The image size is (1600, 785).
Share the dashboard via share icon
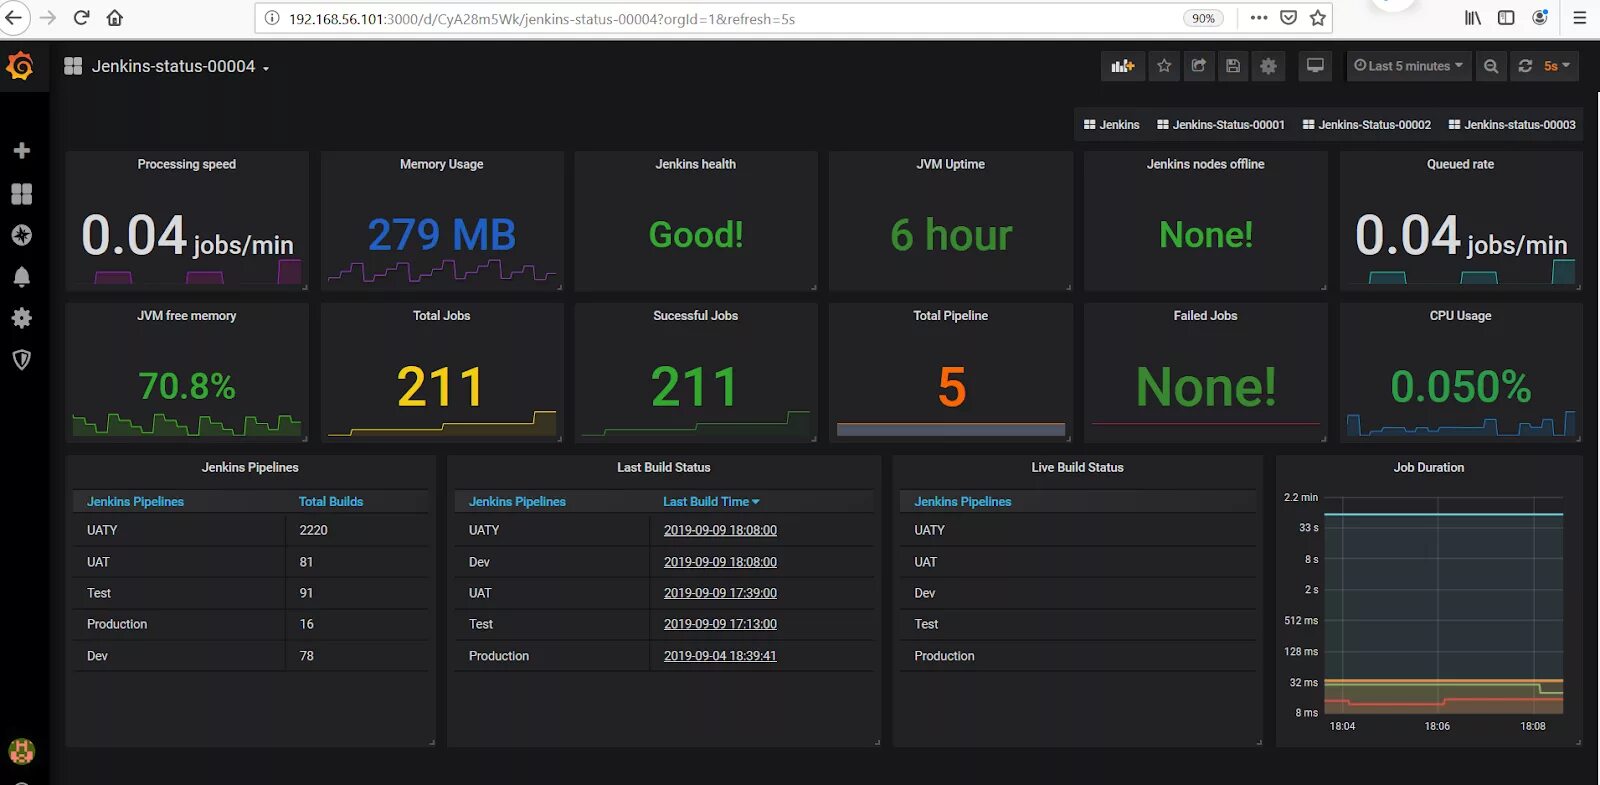1198,66
